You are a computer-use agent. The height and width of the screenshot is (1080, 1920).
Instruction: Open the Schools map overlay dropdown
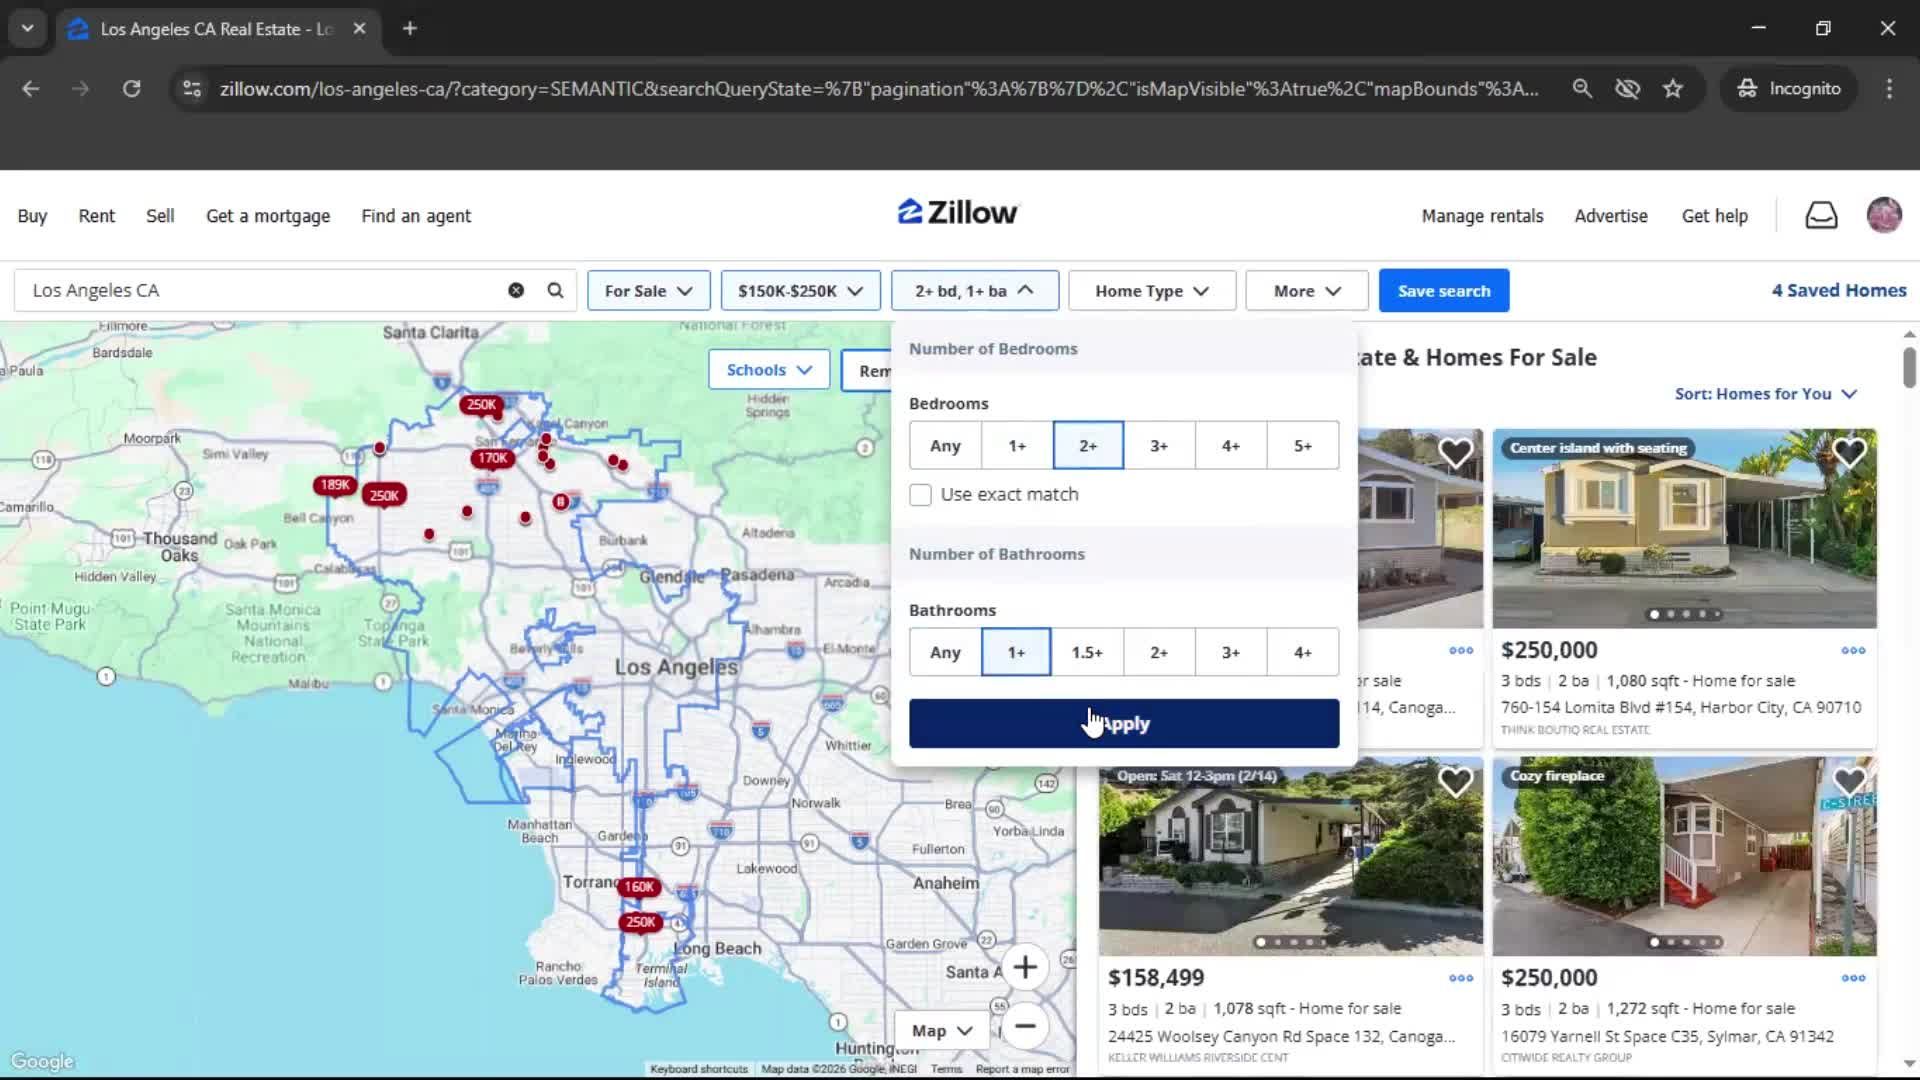pos(768,369)
